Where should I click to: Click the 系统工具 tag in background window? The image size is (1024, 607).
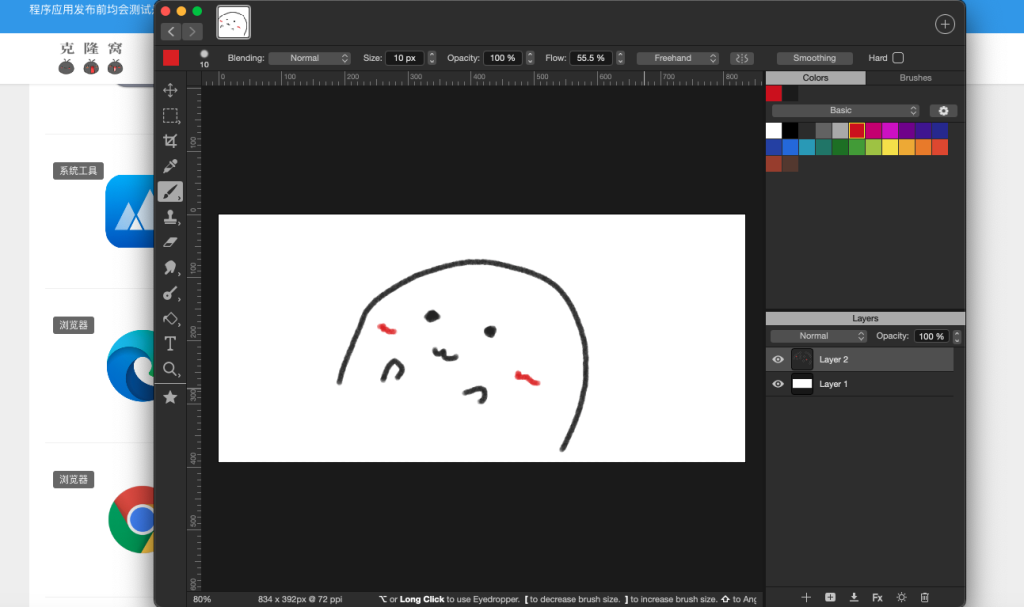[78, 171]
